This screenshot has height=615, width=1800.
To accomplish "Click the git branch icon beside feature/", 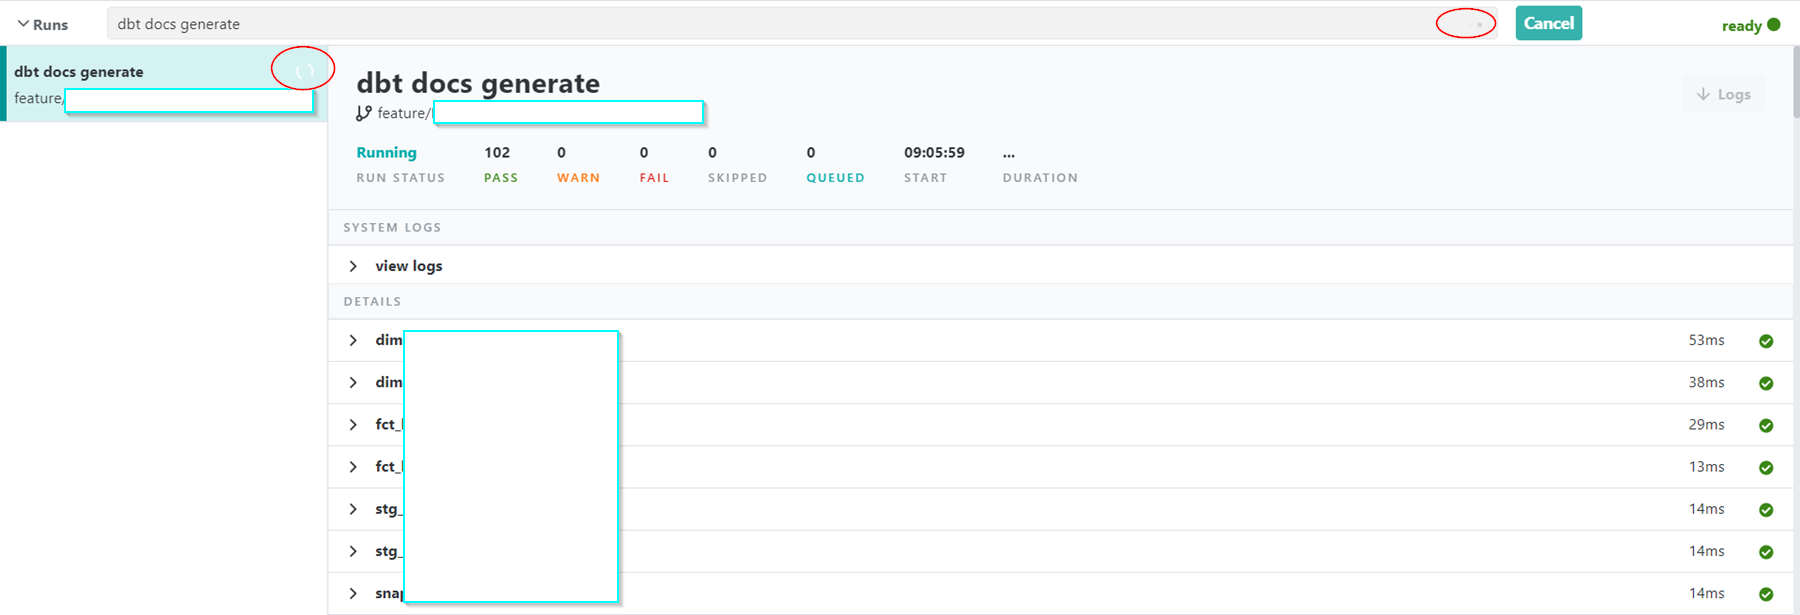I will [364, 113].
